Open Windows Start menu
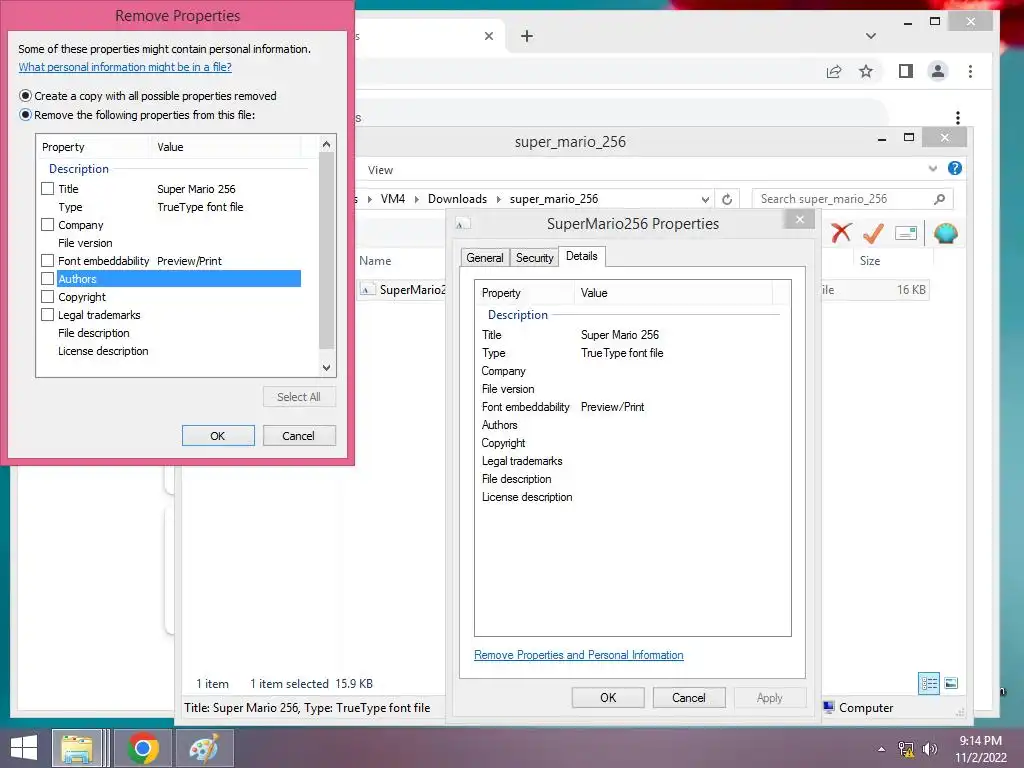The image size is (1024, 768). point(24,748)
